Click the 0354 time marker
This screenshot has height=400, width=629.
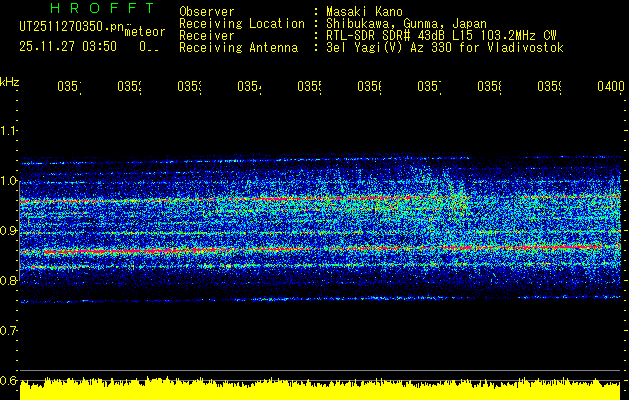point(249,87)
